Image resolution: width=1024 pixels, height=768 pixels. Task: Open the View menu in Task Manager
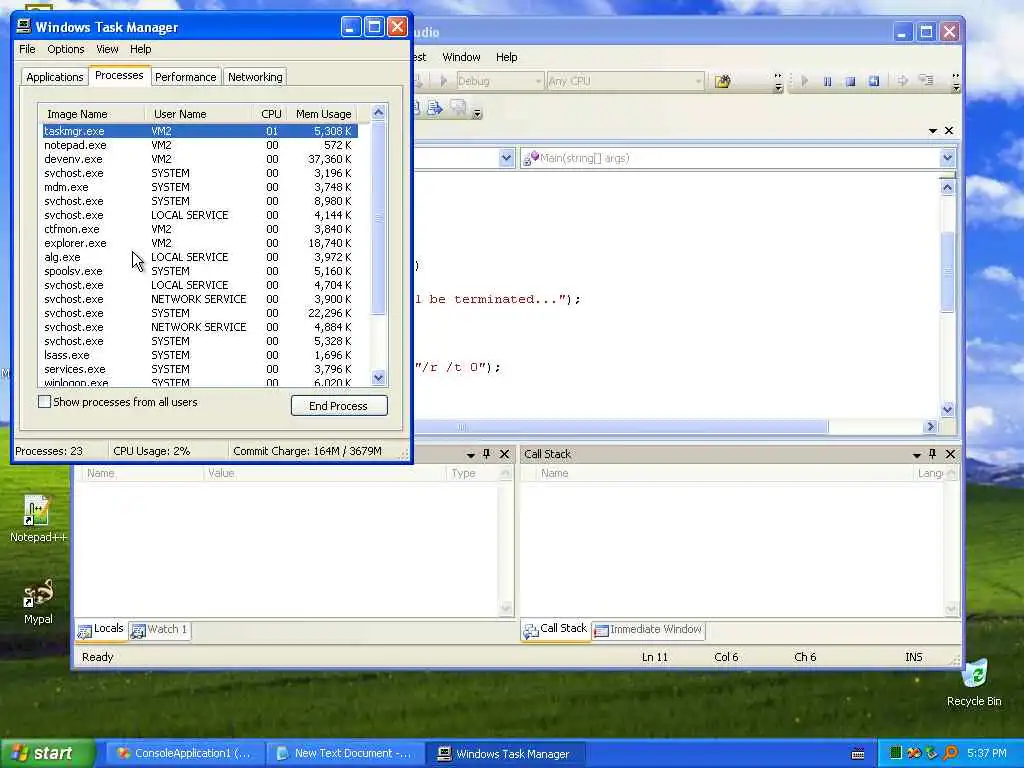[x=107, y=49]
